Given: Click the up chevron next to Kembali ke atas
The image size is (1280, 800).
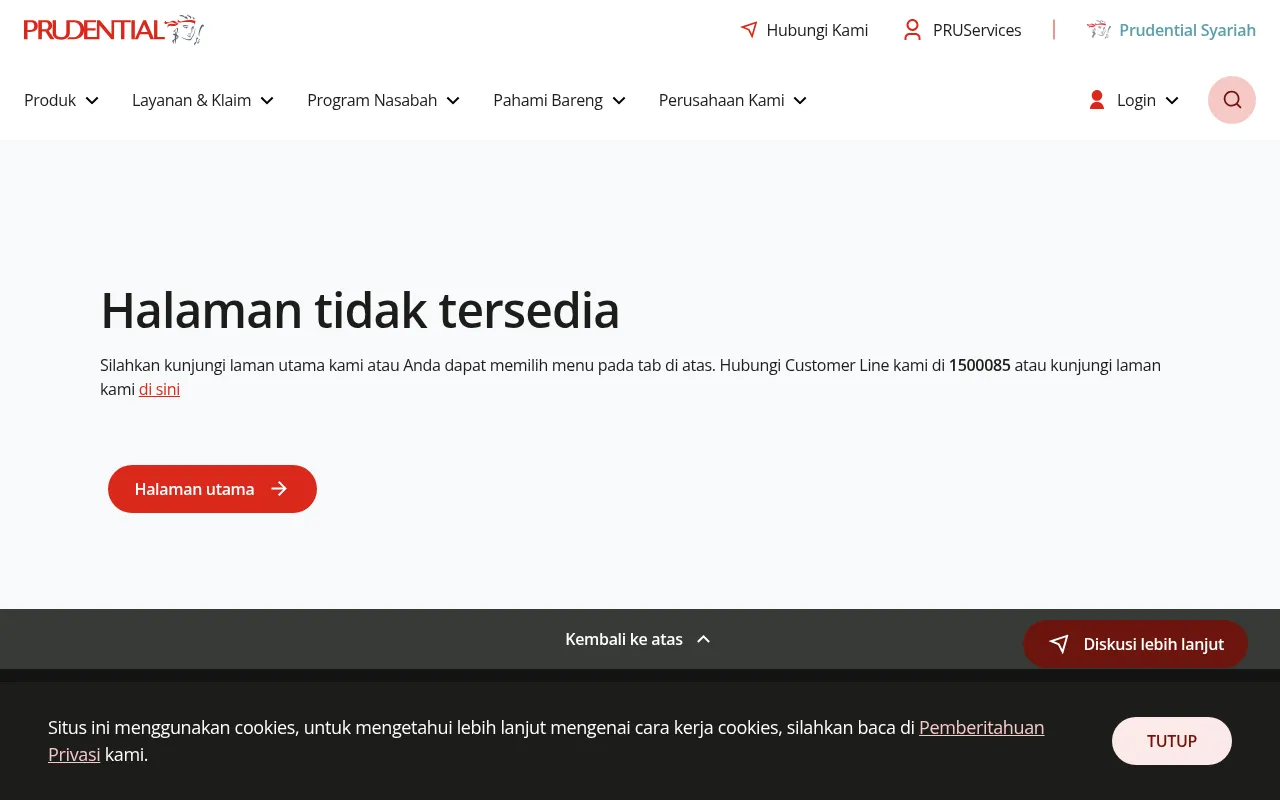Looking at the screenshot, I should 704,639.
